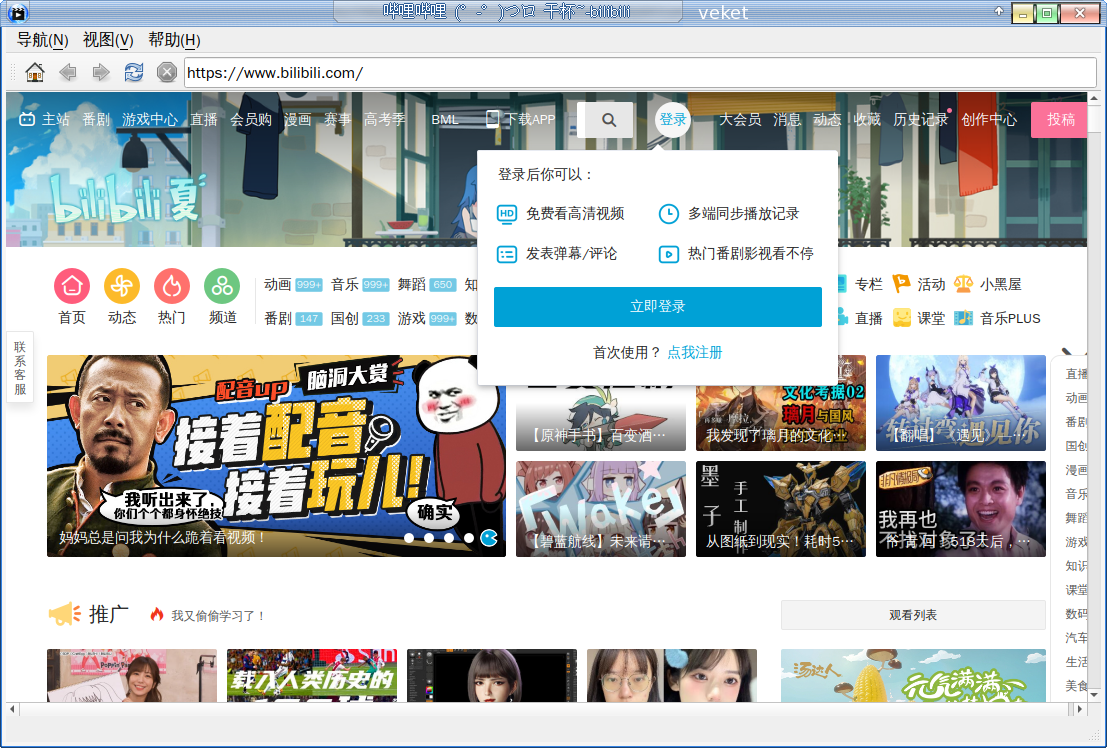Click the vertical scrollbar down arrow
This screenshot has width=1107, height=748.
(x=1094, y=695)
